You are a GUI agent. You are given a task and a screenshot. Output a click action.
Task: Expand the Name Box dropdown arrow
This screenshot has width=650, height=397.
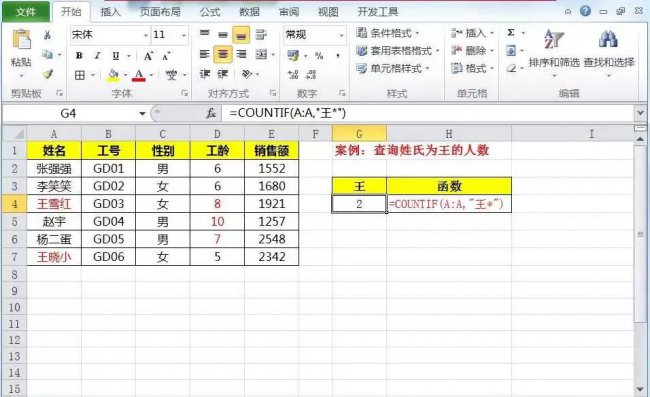tap(142, 114)
